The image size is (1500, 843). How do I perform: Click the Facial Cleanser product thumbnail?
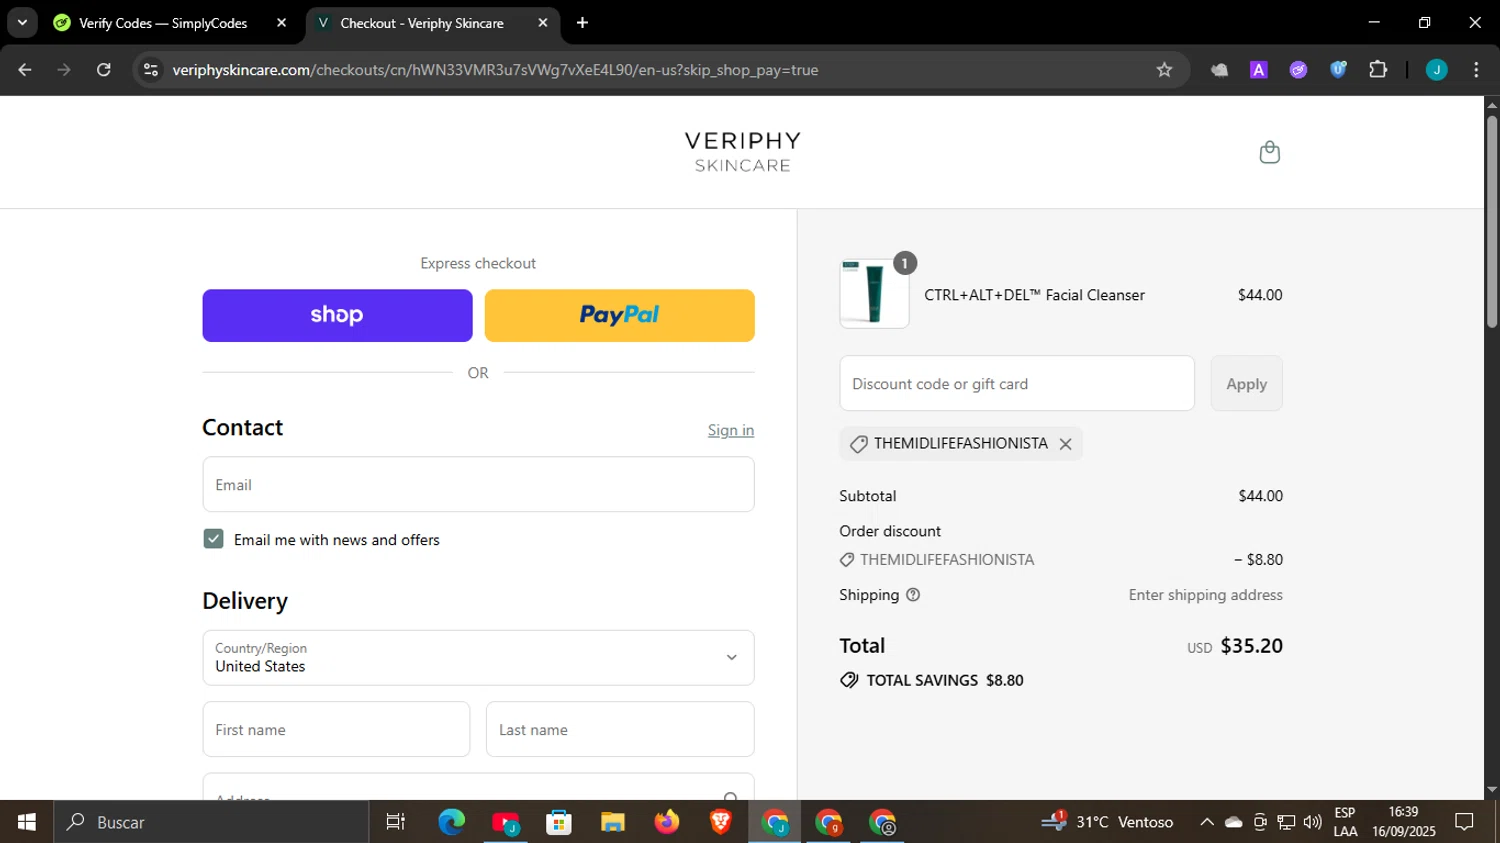pyautogui.click(x=874, y=293)
